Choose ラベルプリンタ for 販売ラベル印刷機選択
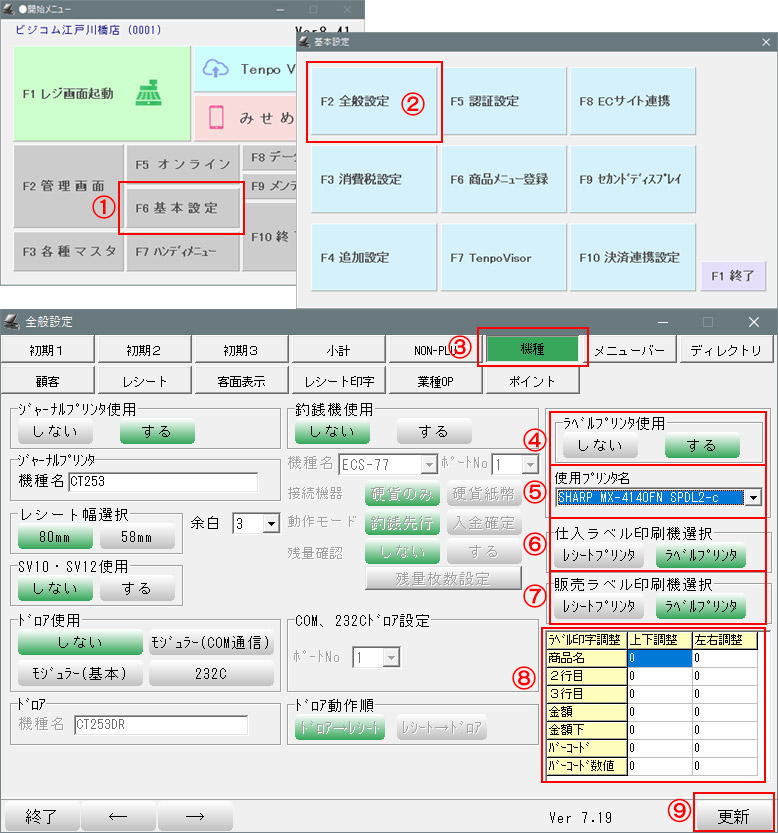This screenshot has height=833, width=778. pos(700,606)
